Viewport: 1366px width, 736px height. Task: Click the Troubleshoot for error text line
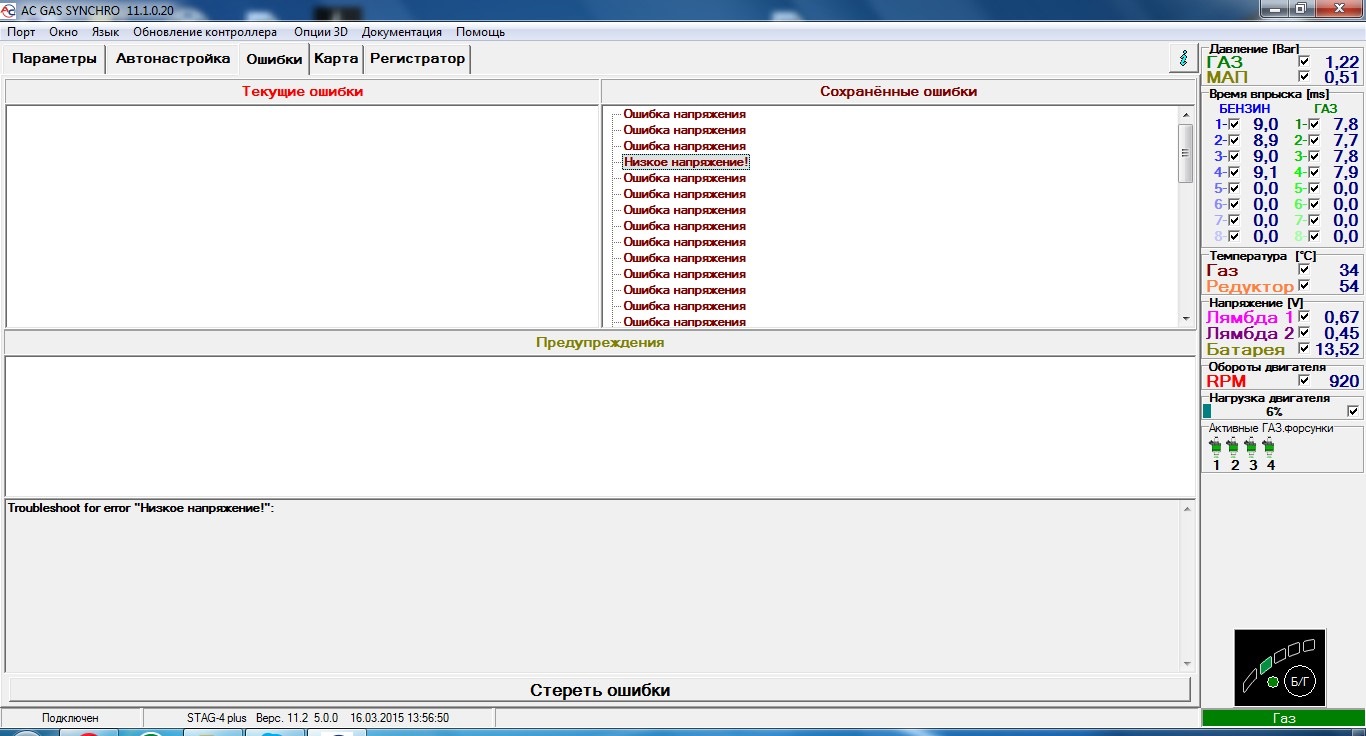141,508
